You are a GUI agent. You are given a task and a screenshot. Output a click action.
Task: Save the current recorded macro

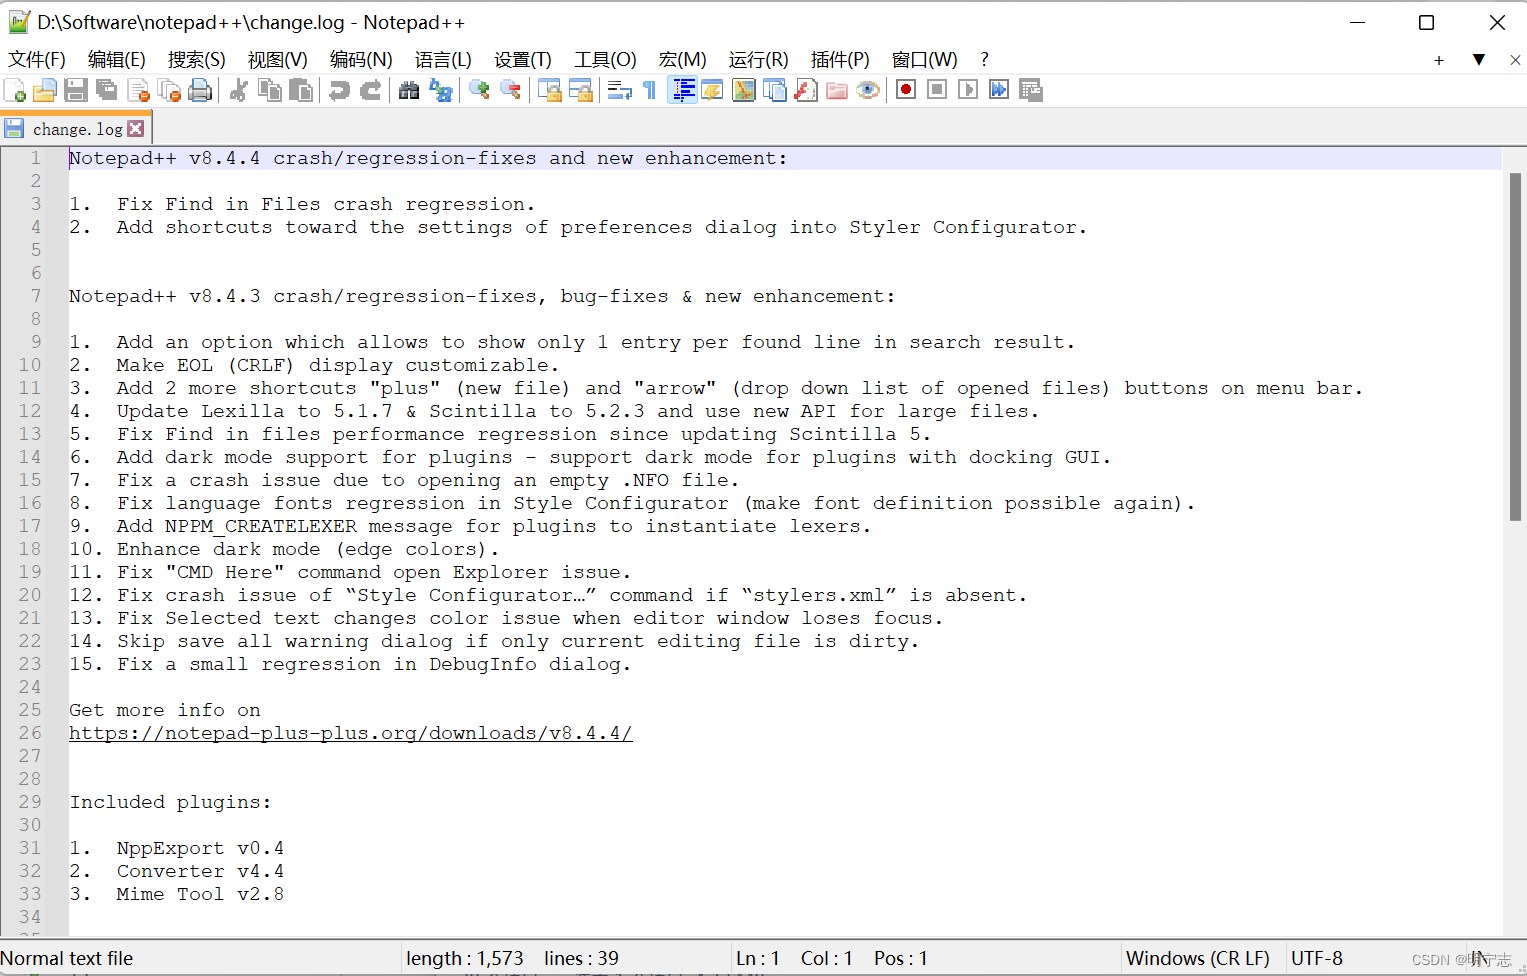pyautogui.click(x=1030, y=90)
